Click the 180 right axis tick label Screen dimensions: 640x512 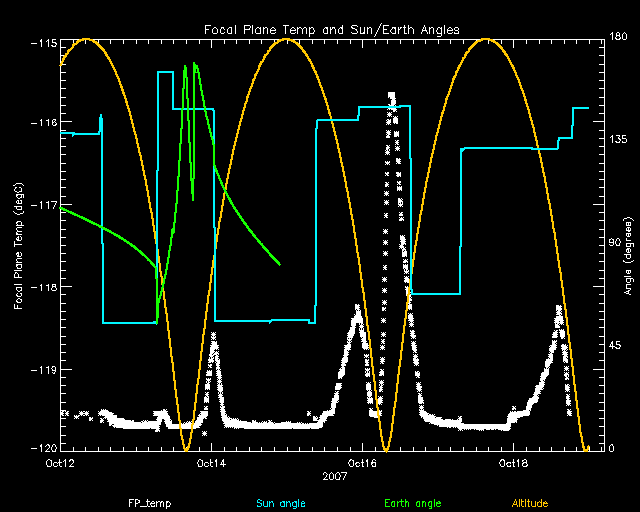(606, 38)
